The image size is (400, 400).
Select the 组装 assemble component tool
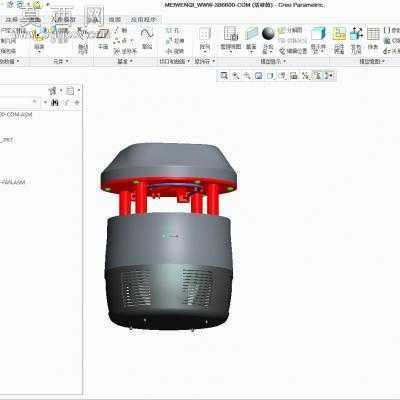(39, 40)
